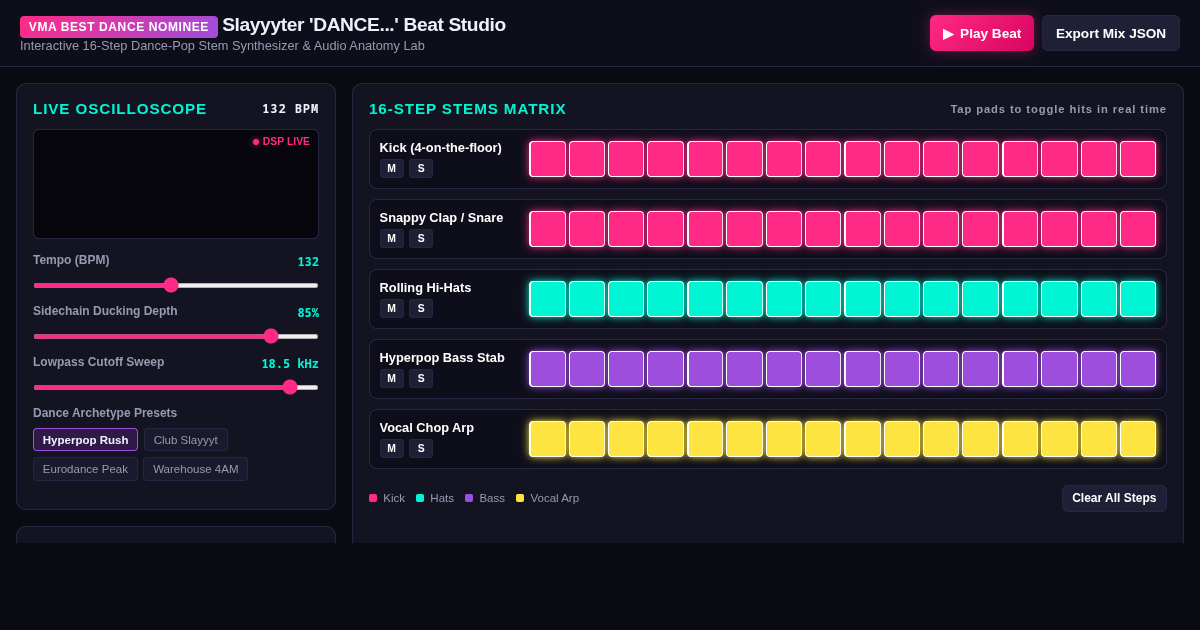Viewport: 1200px width, 630px height.
Task: Select the Hyperpop Rush preset
Action: click(x=85, y=440)
